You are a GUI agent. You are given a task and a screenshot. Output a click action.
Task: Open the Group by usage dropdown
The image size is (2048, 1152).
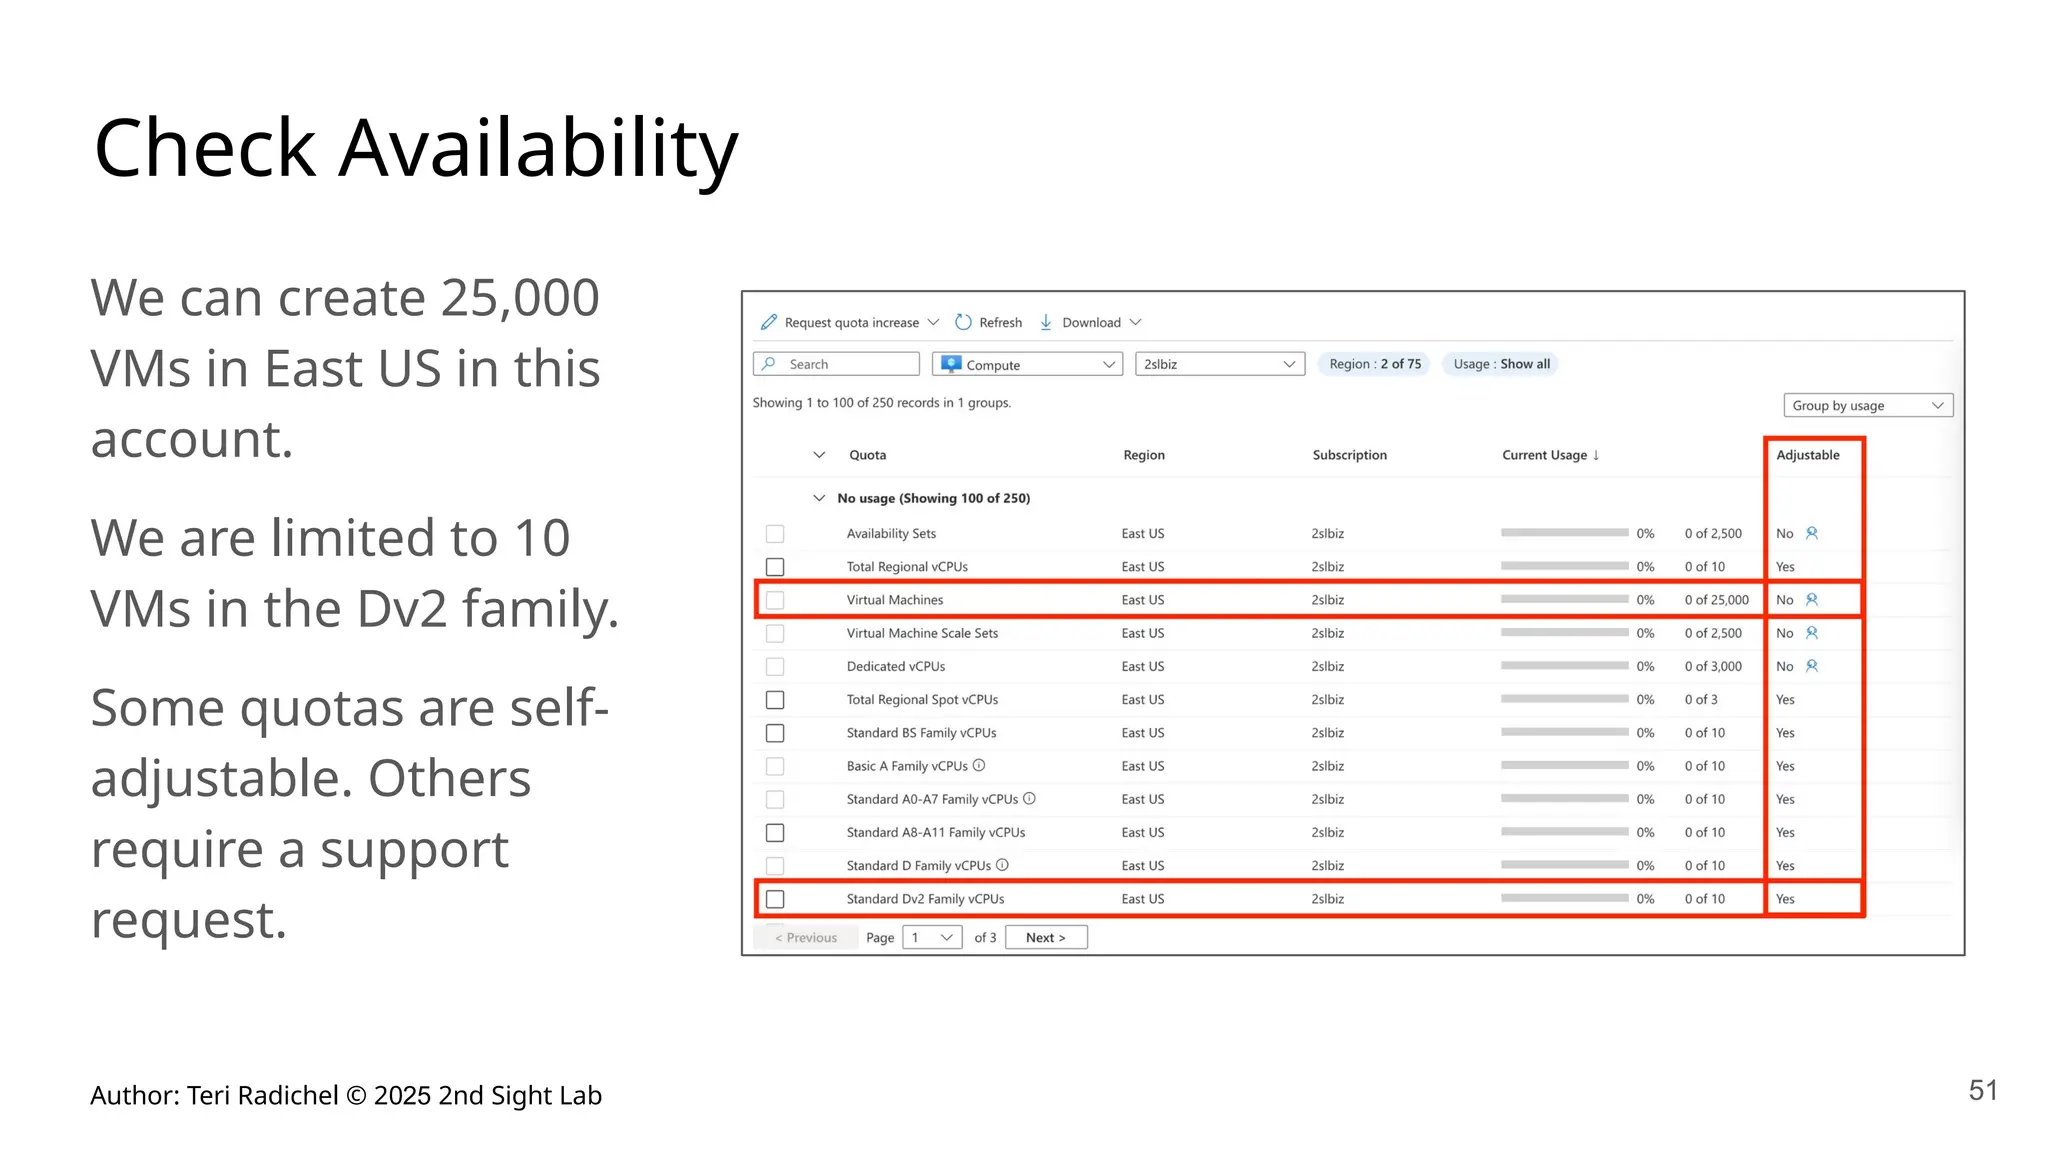(x=1868, y=405)
